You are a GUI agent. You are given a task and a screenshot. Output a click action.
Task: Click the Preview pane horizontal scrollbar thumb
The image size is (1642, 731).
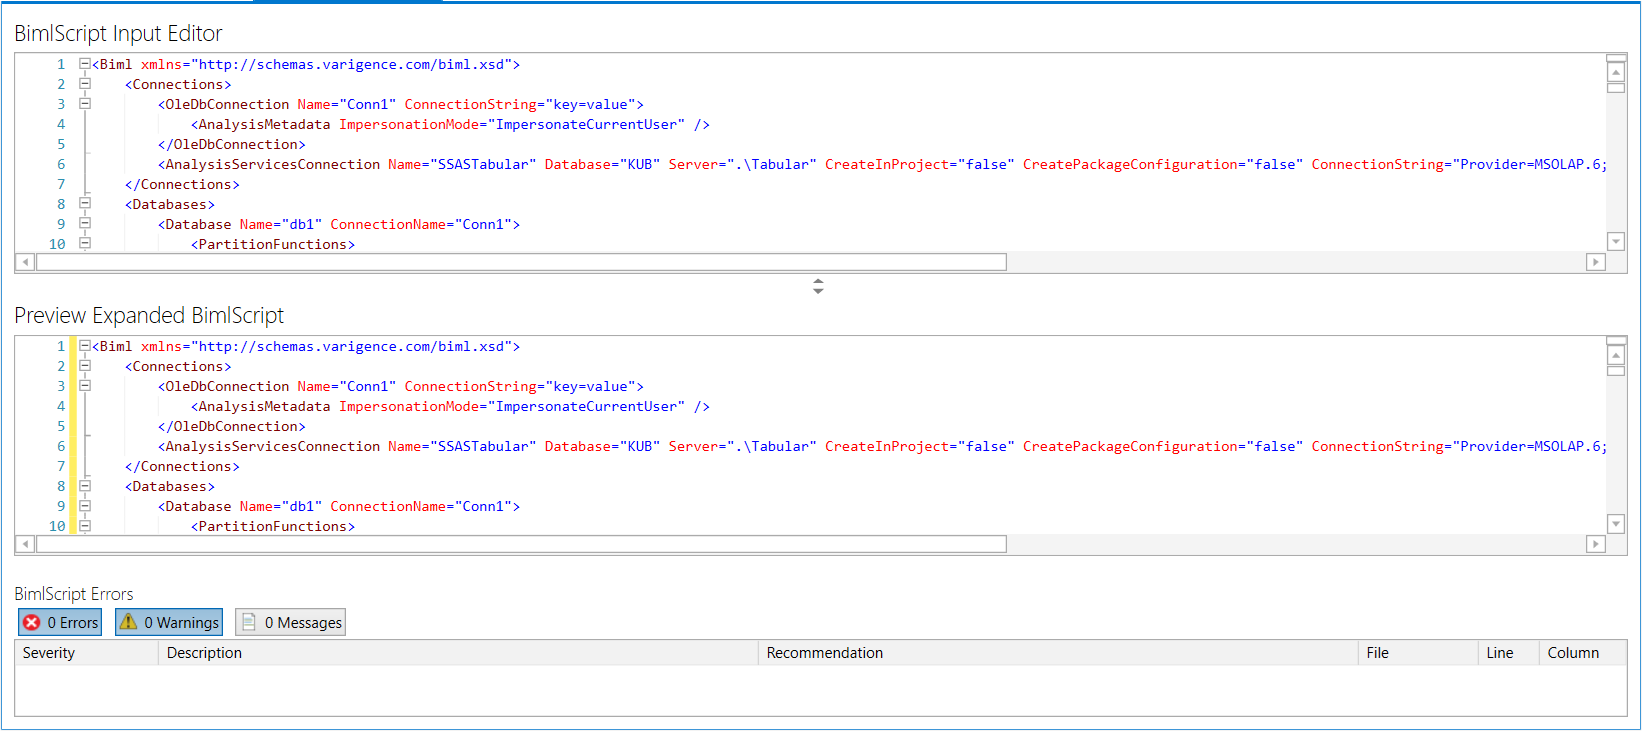[521, 544]
